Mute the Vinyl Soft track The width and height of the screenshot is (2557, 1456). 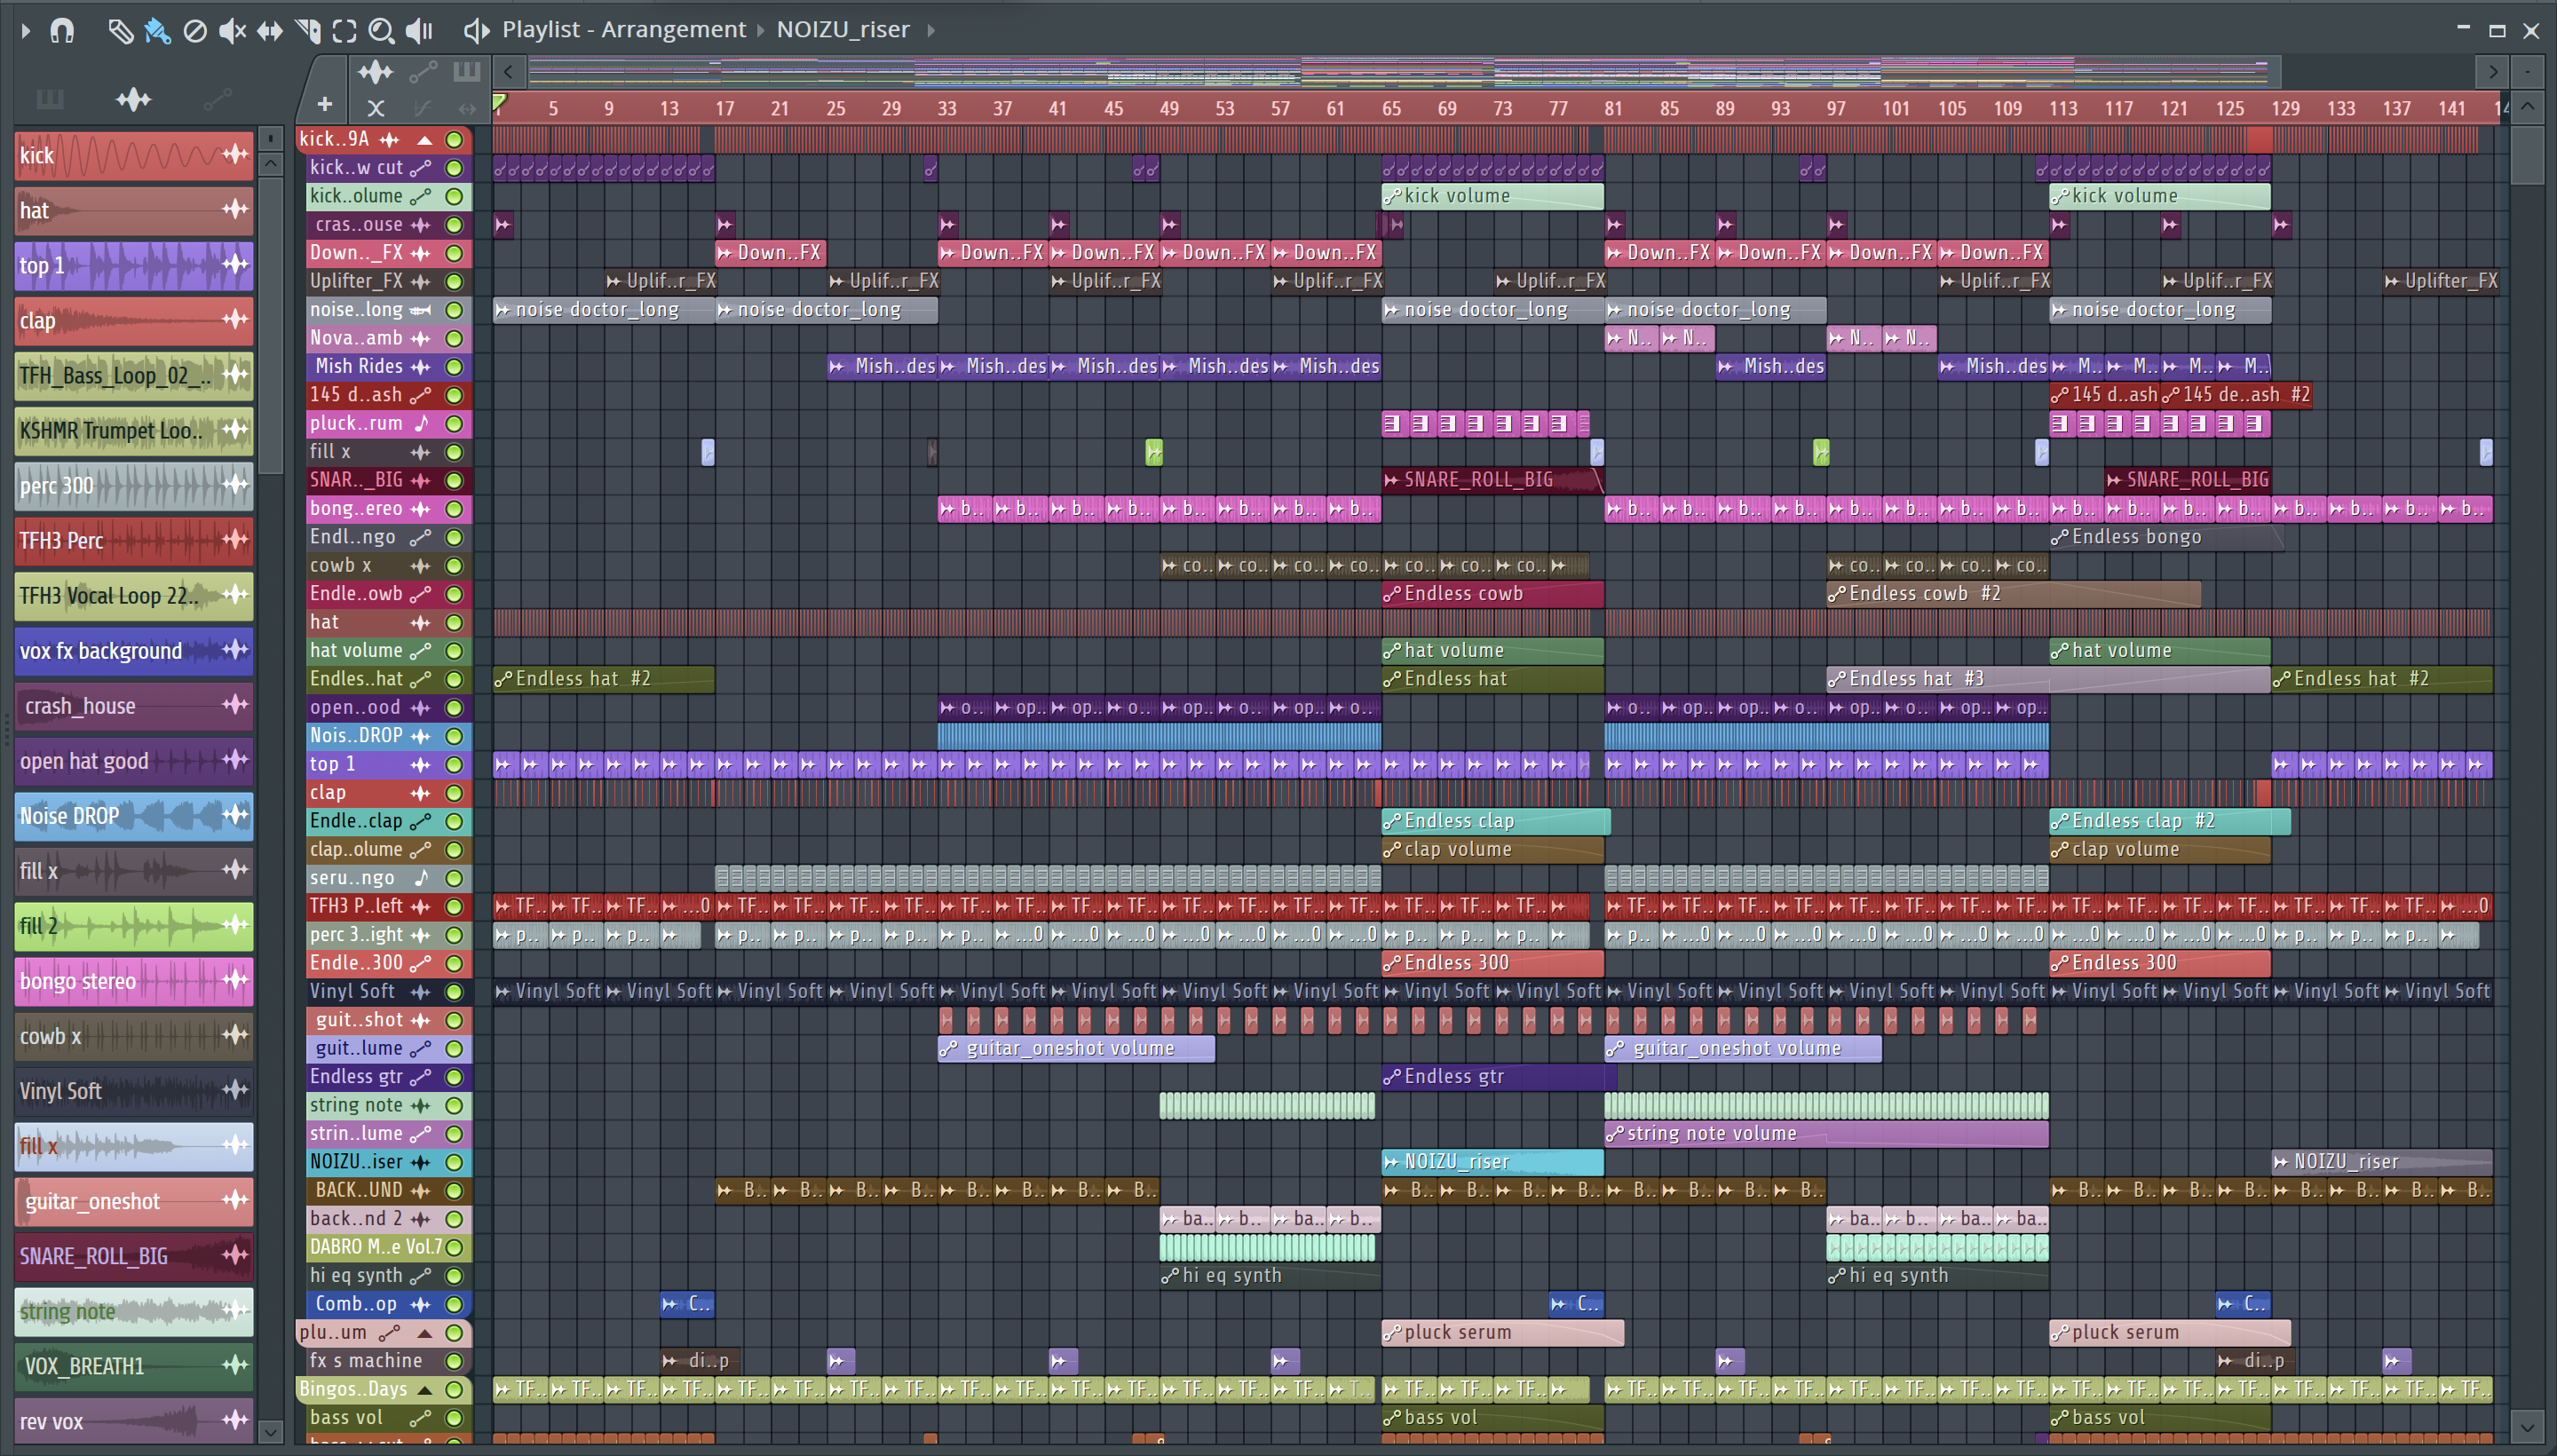pos(454,992)
